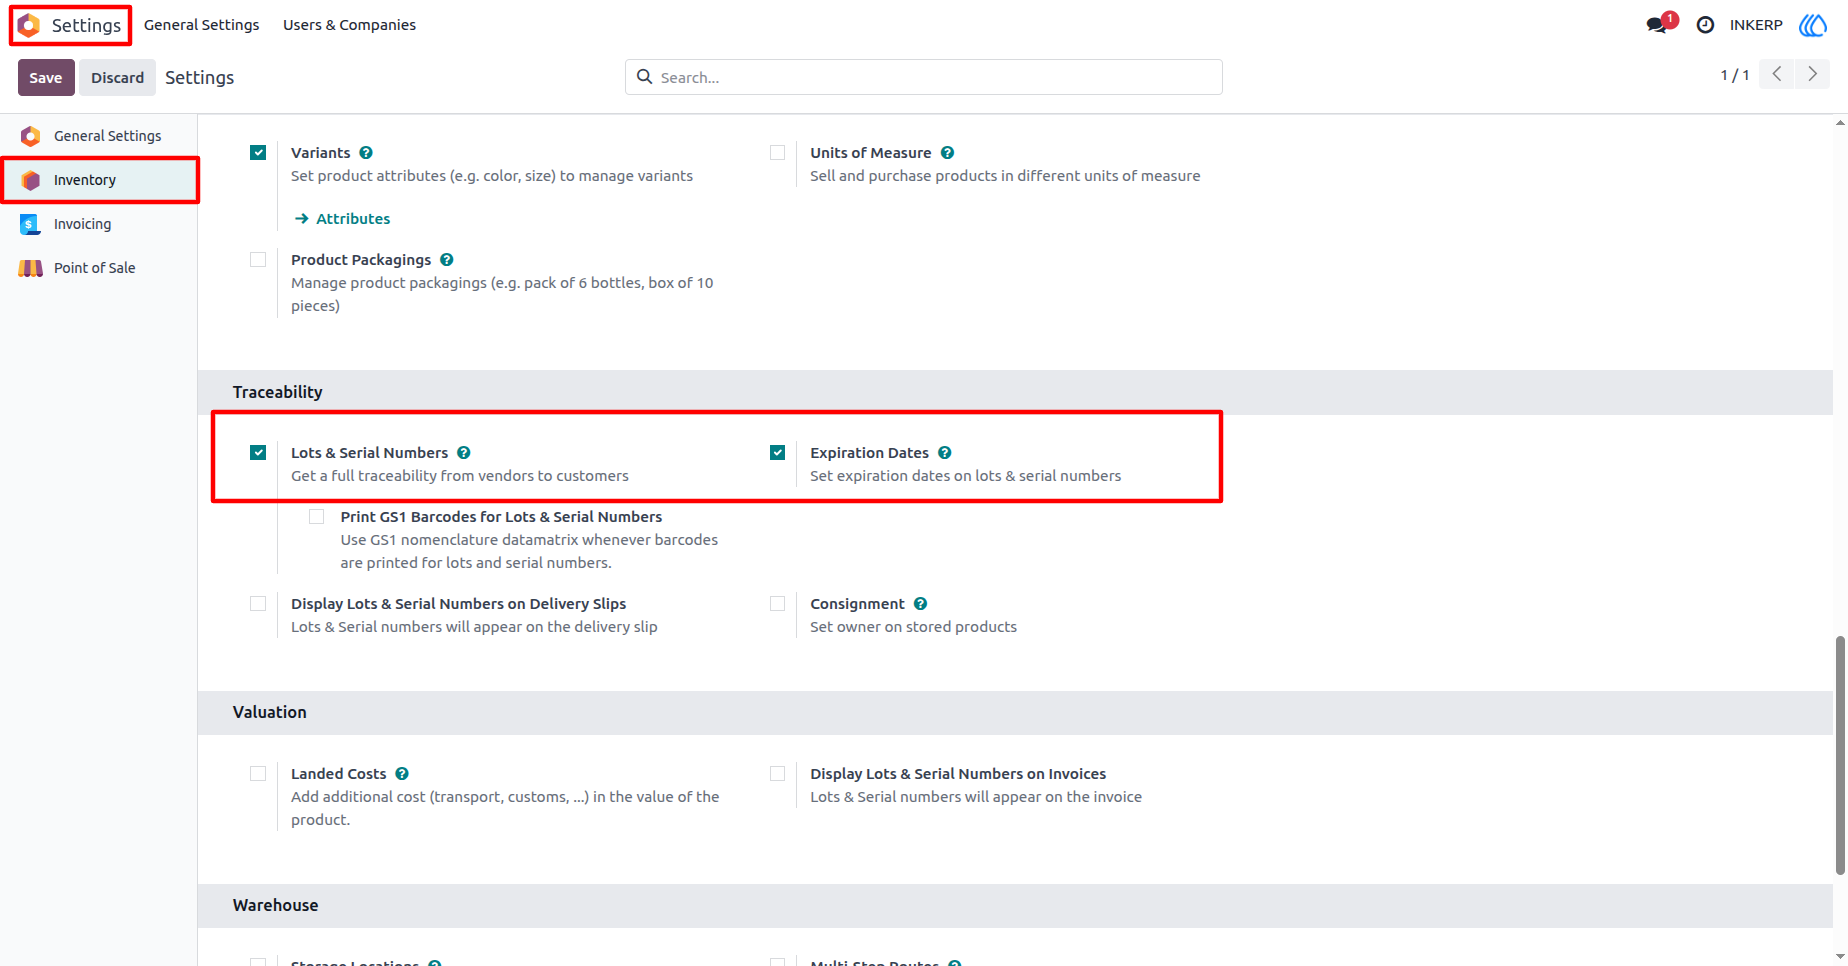Viewport: 1848px width, 966px height.
Task: Enable the Consignment checkbox
Action: (778, 604)
